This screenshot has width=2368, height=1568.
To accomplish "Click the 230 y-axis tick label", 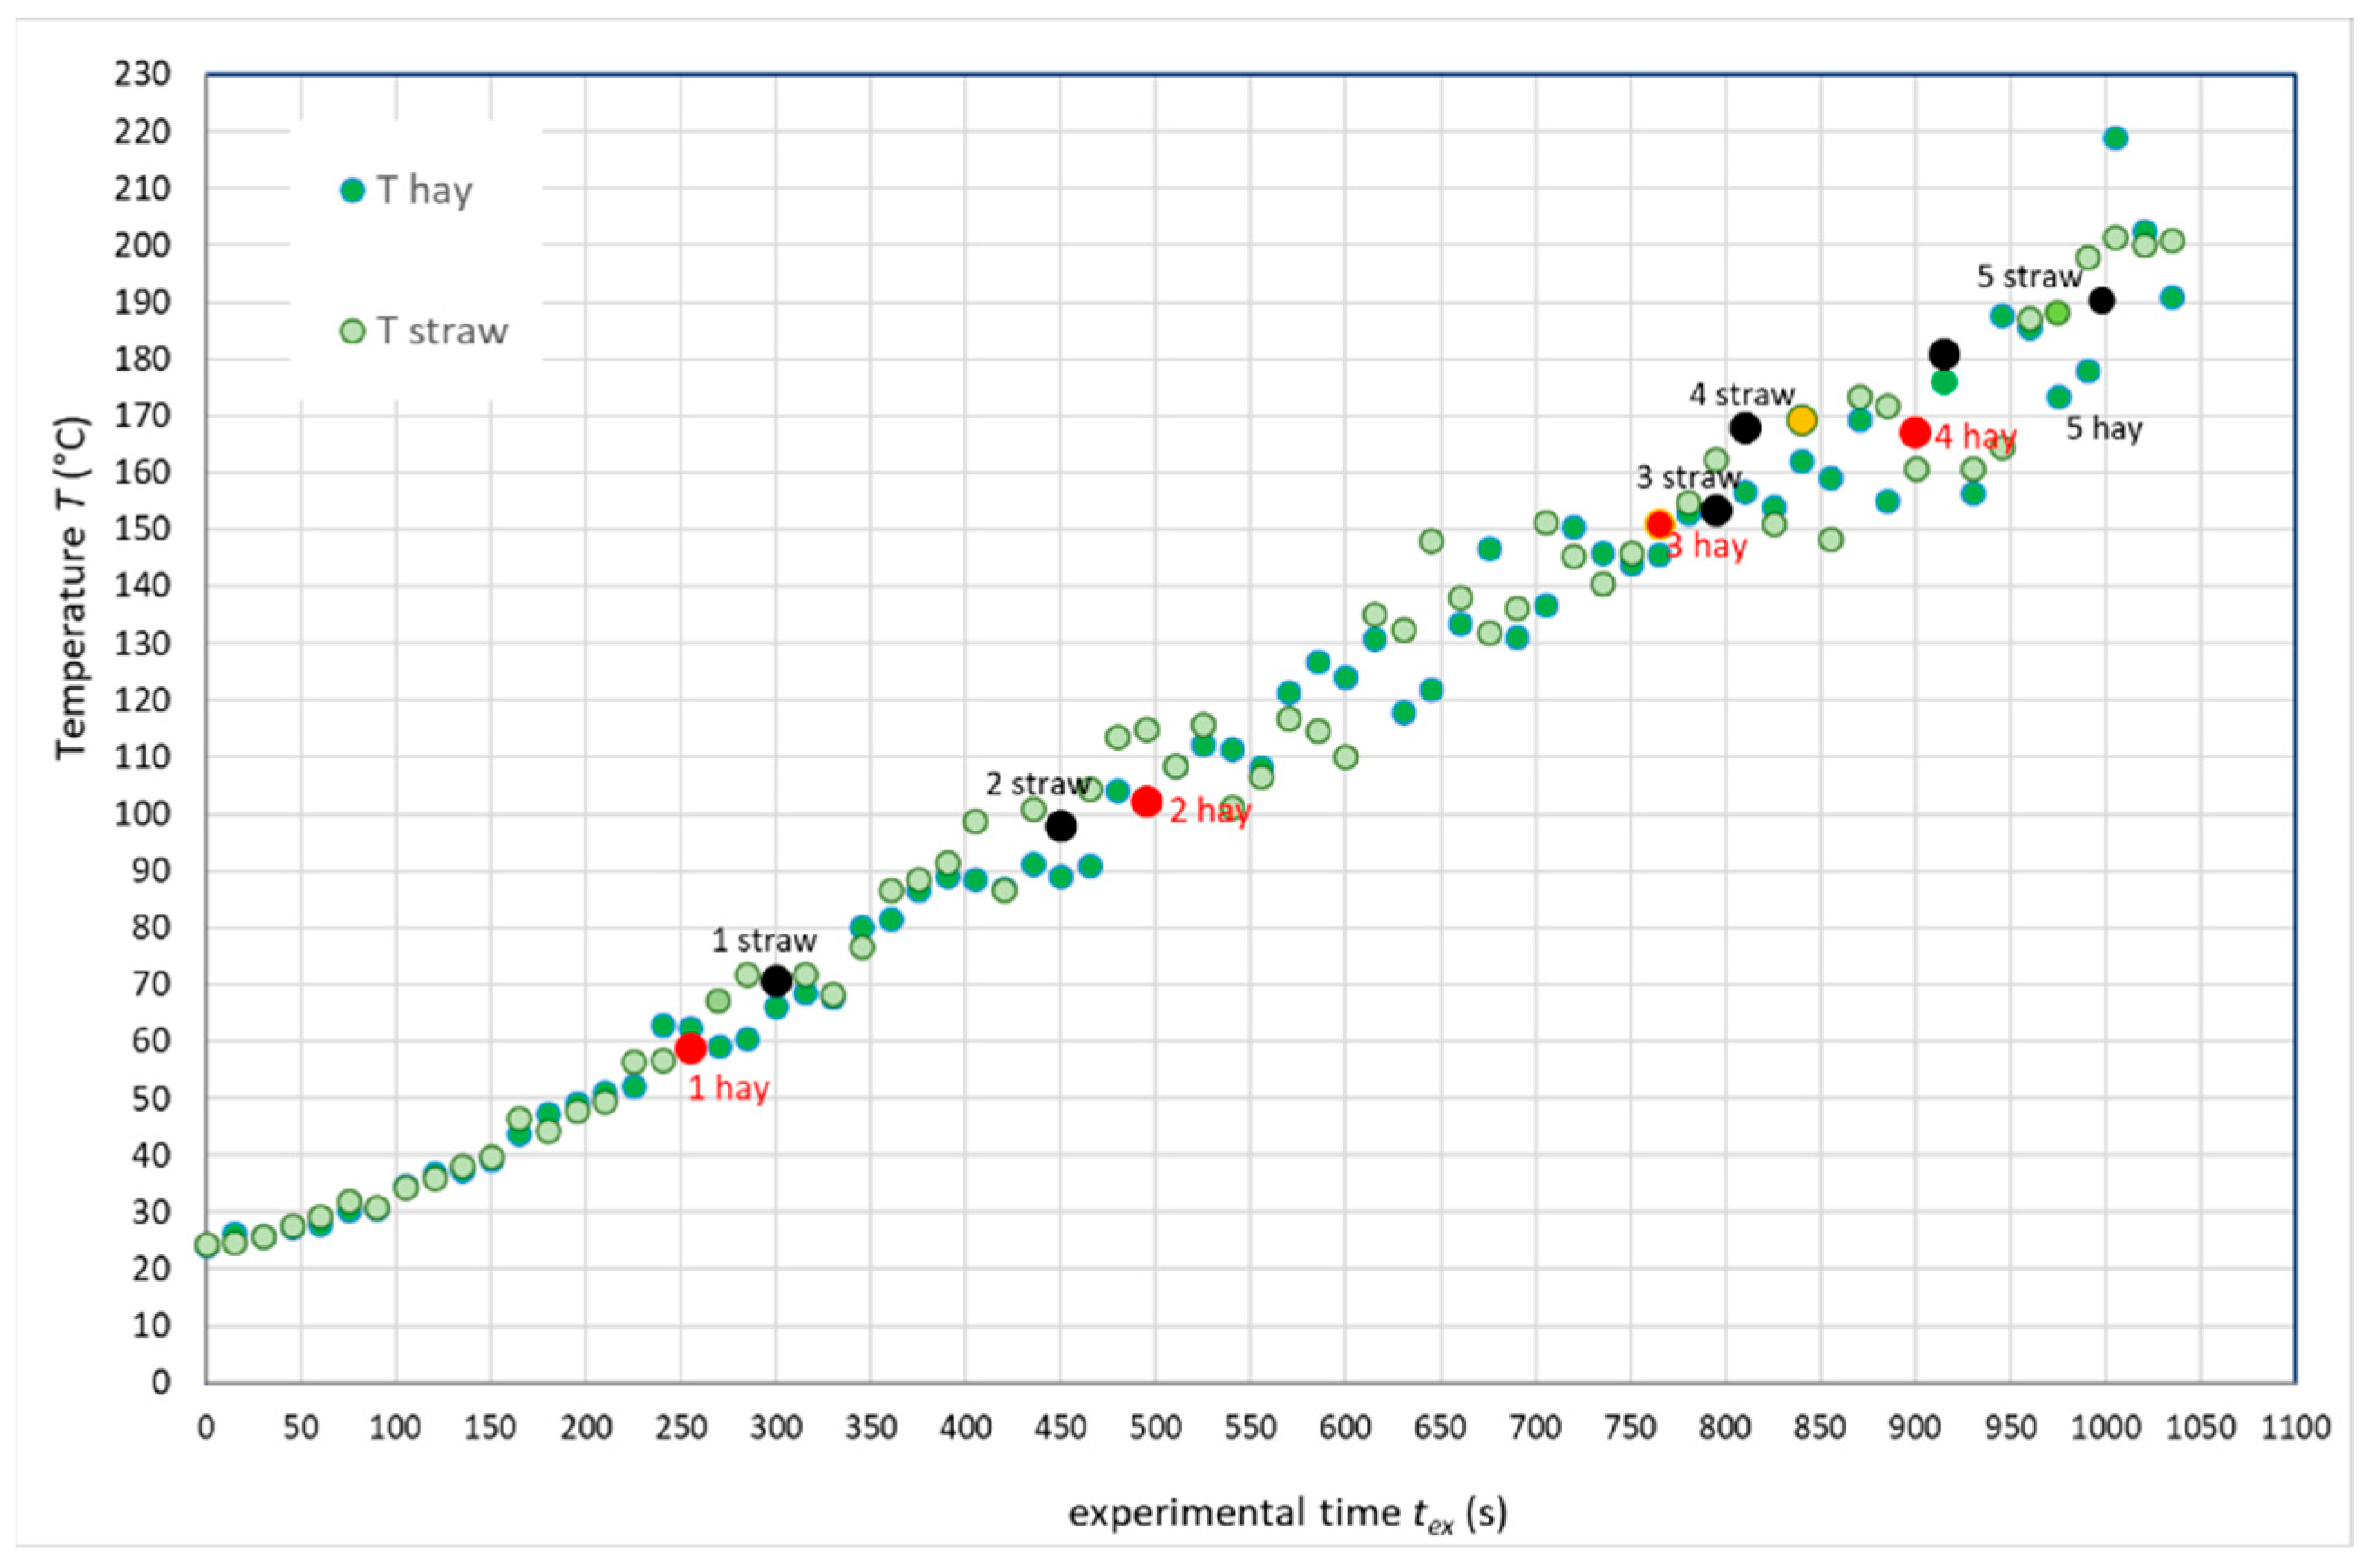I will [141, 74].
